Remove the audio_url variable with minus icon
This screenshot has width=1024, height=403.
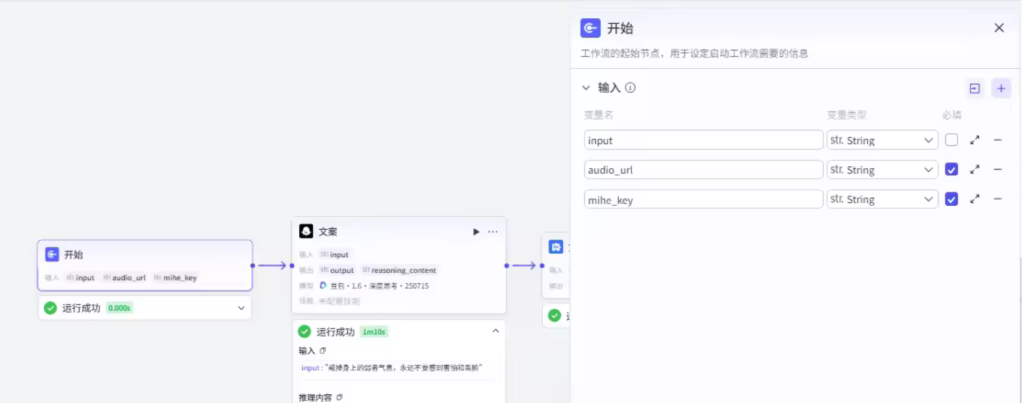pyautogui.click(x=997, y=170)
